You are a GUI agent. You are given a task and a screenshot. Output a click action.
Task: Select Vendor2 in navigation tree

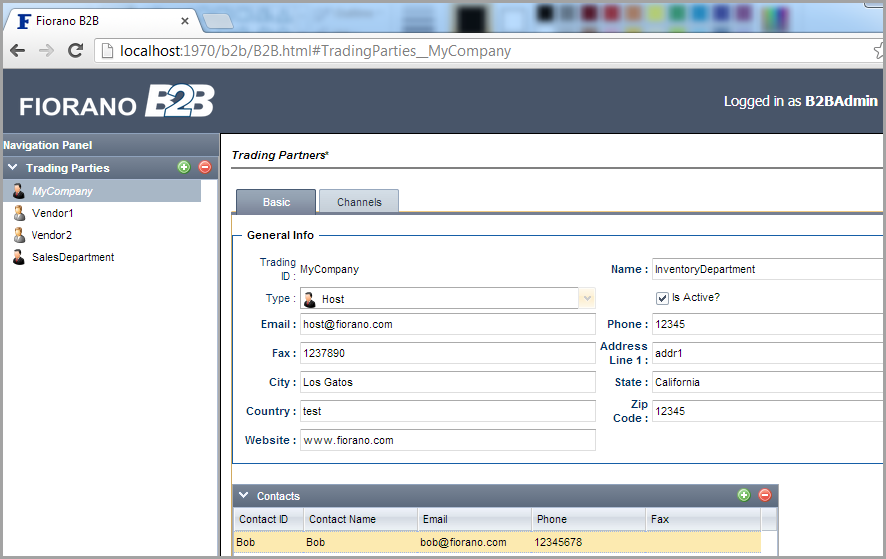point(51,235)
